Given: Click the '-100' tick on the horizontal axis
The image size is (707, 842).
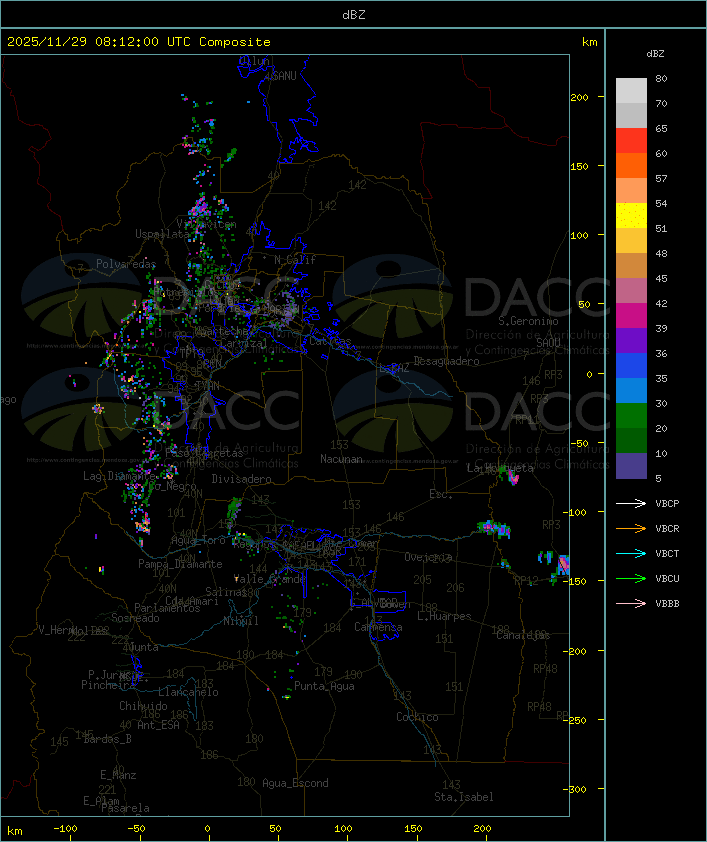Looking at the screenshot, I should 65,829.
